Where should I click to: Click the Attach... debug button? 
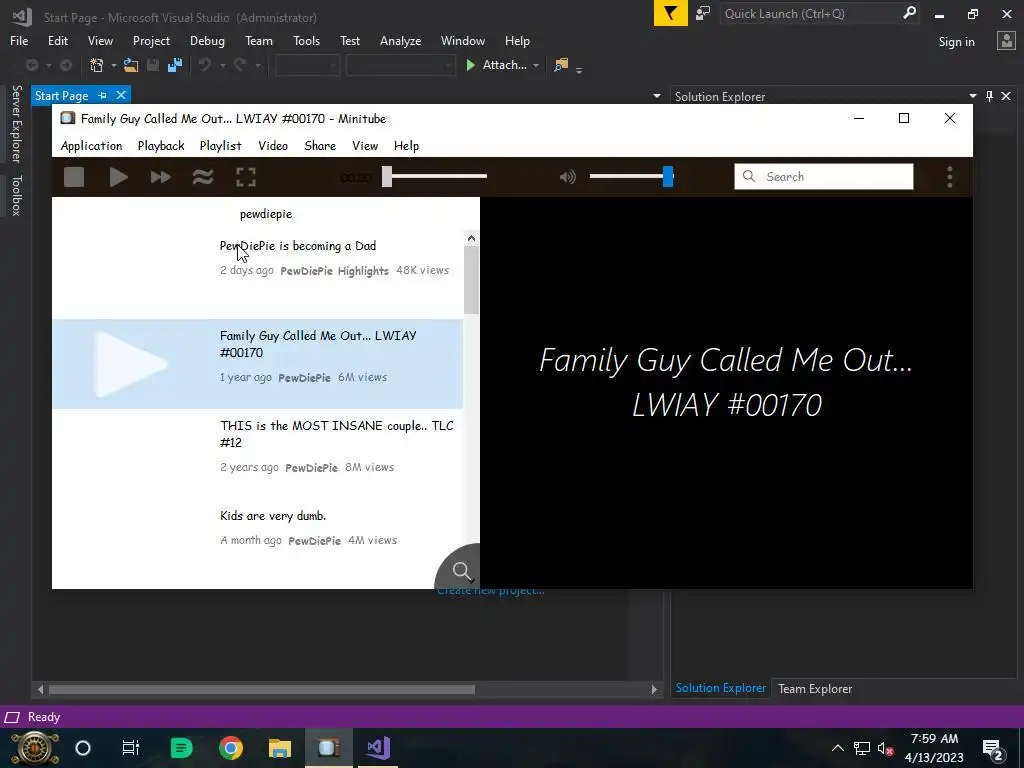pyautogui.click(x=496, y=65)
